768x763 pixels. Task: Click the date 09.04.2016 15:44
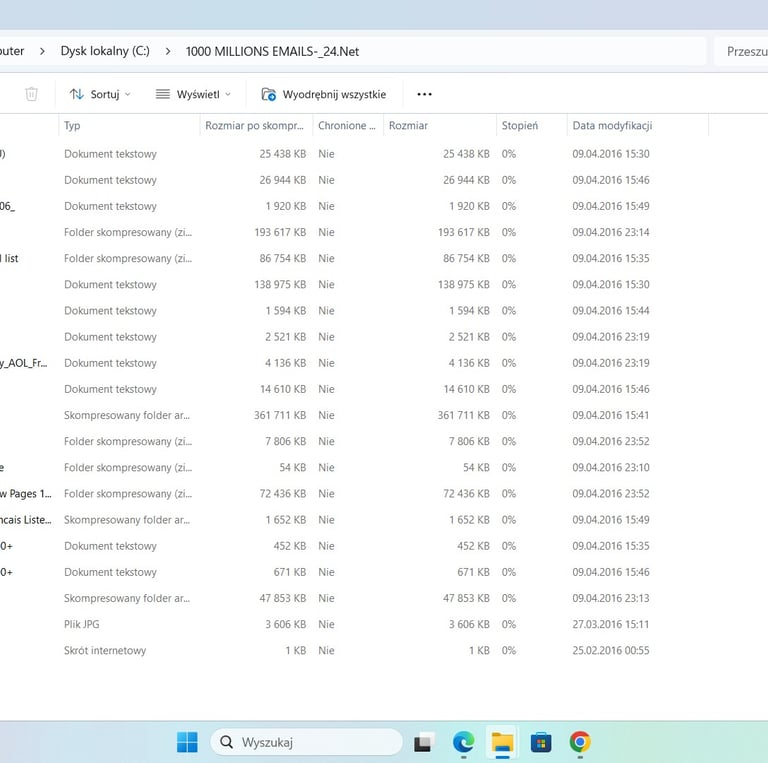tap(610, 311)
